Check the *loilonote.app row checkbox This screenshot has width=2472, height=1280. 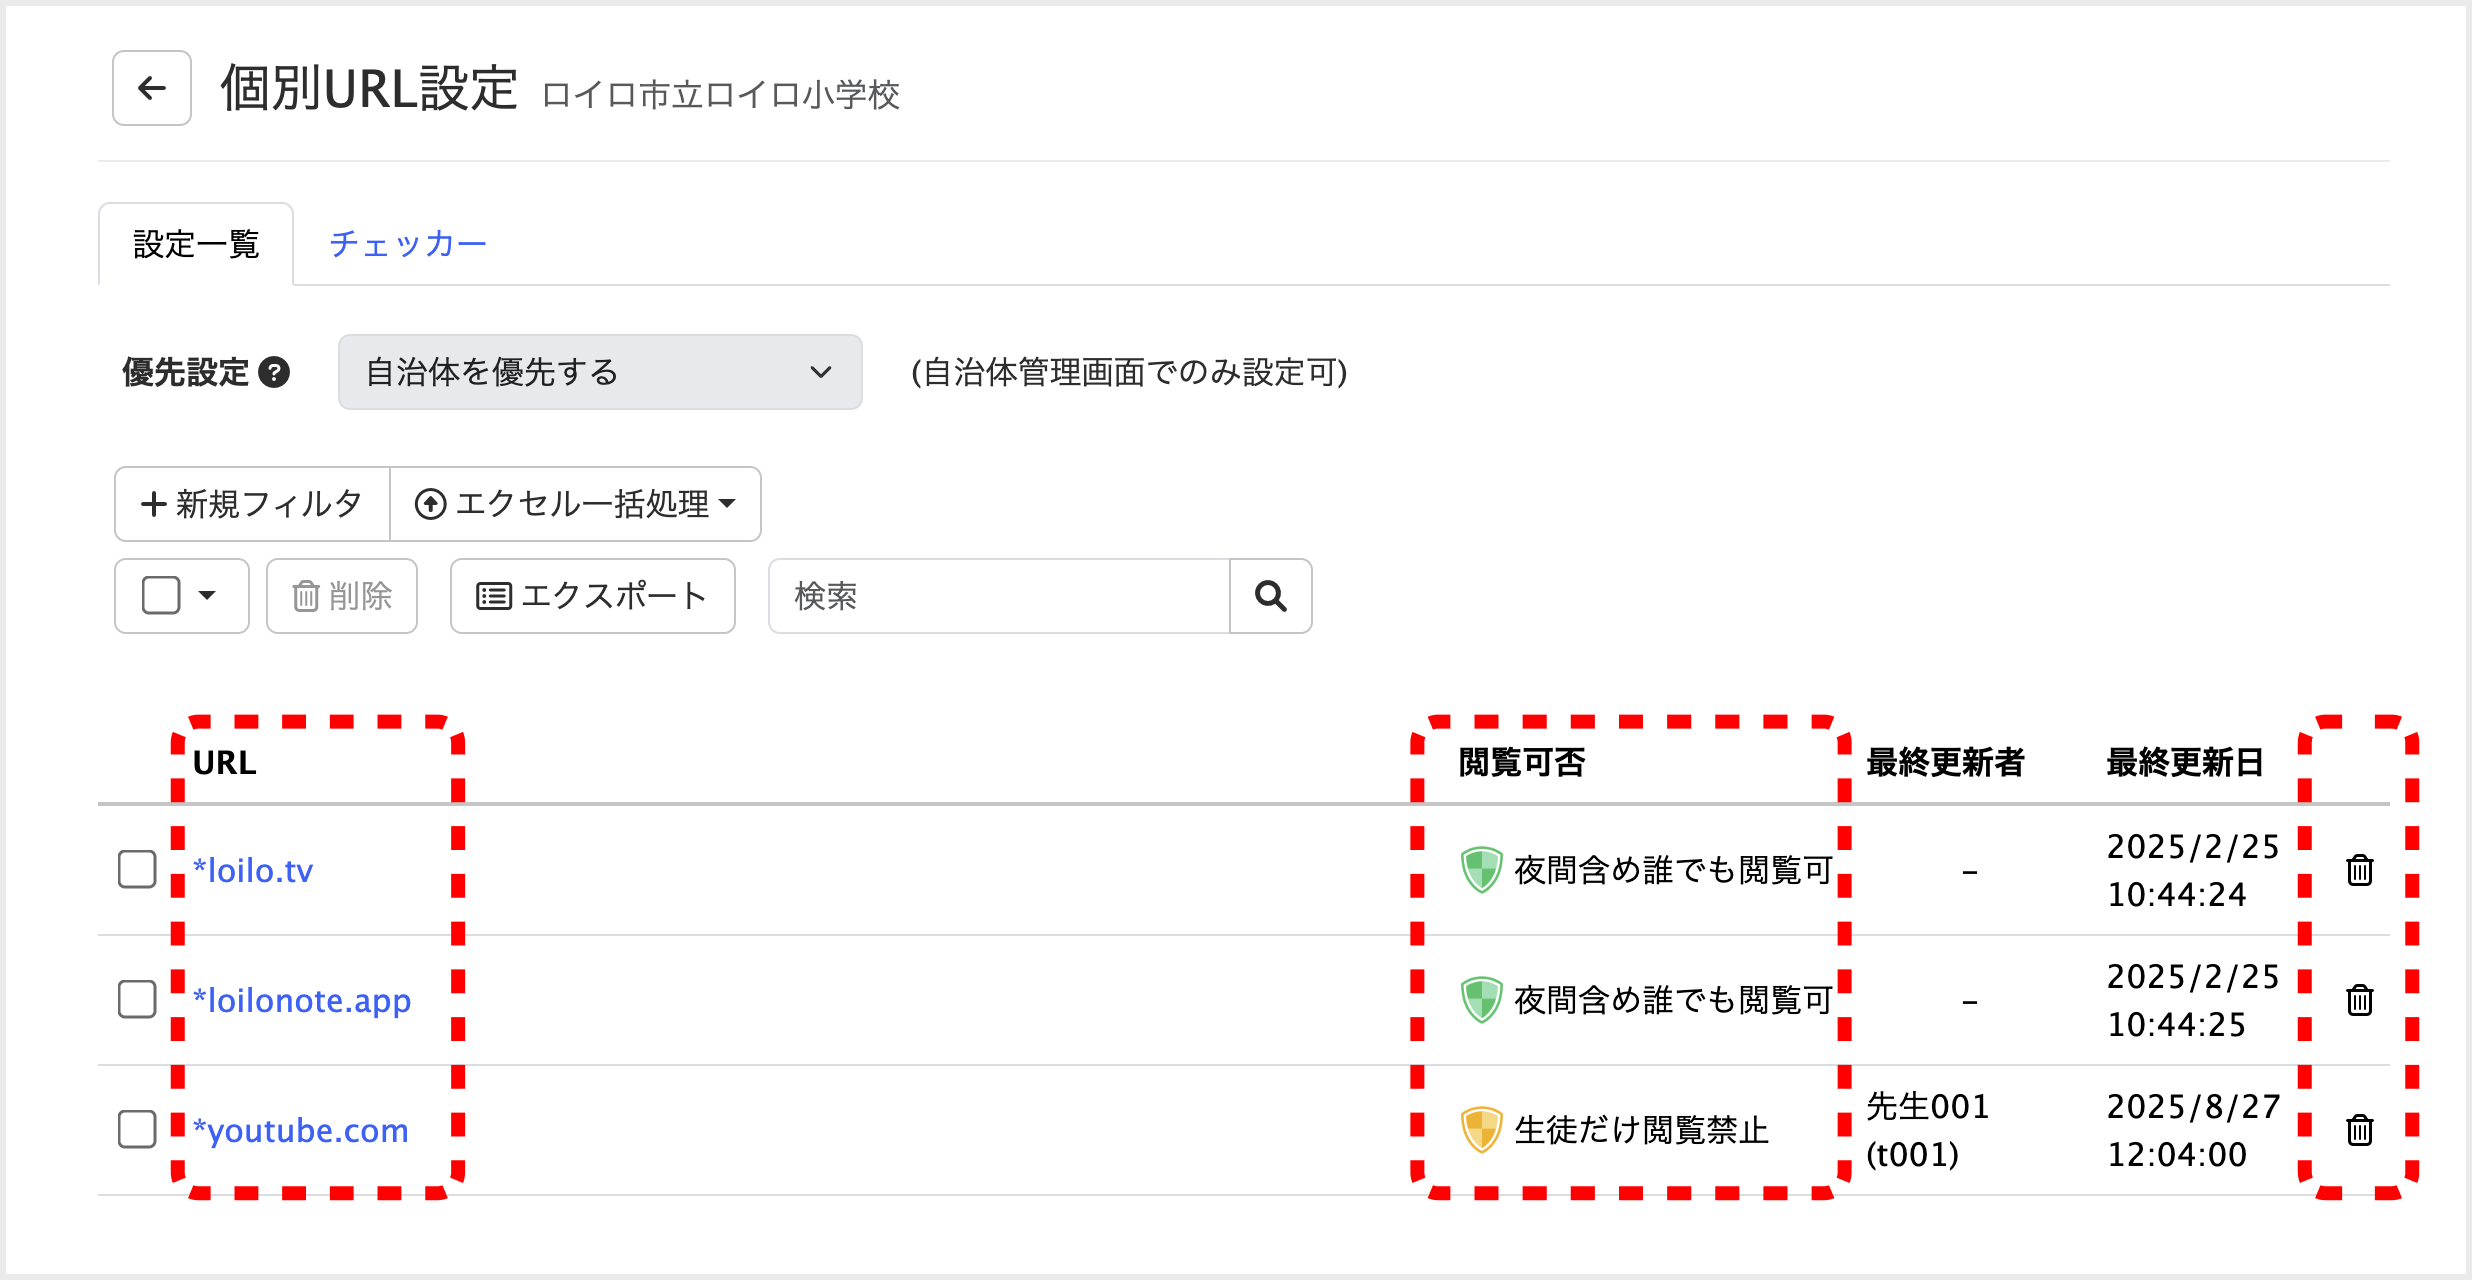tap(137, 999)
